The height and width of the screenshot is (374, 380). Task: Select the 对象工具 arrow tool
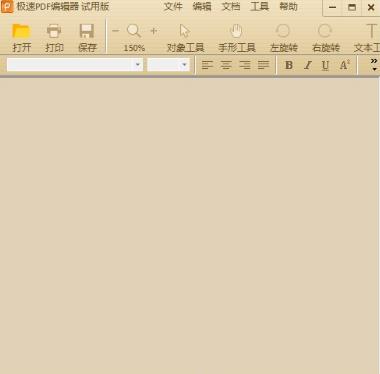tap(185, 31)
